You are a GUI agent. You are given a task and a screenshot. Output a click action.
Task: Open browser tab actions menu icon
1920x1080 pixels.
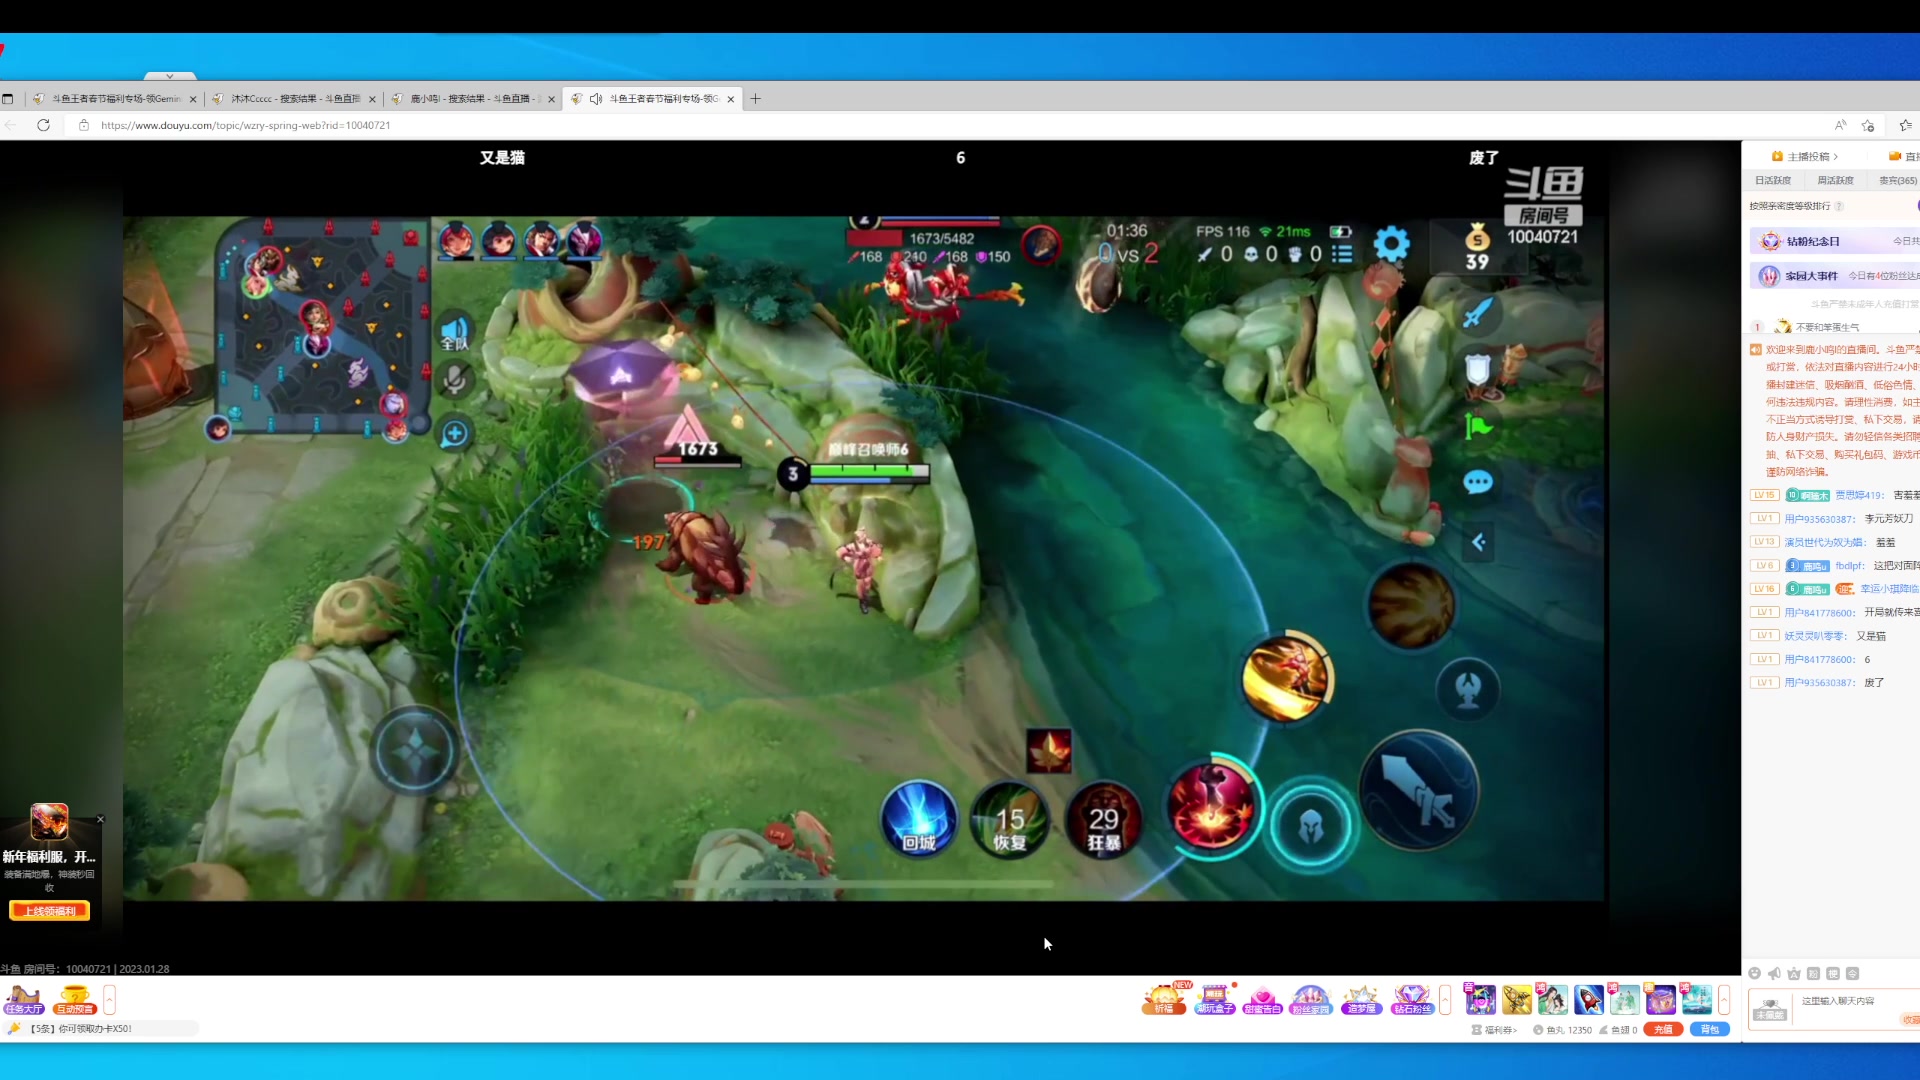click(x=8, y=99)
